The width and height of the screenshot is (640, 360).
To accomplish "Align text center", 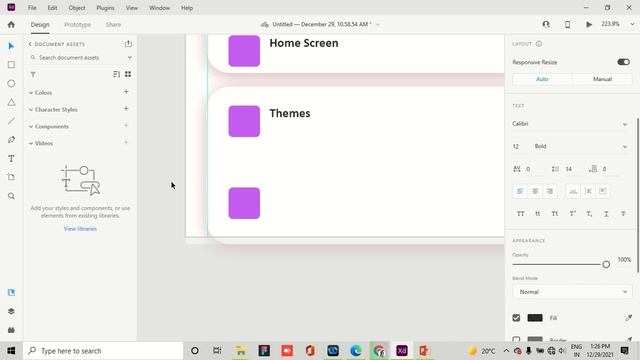I will pos(535,191).
